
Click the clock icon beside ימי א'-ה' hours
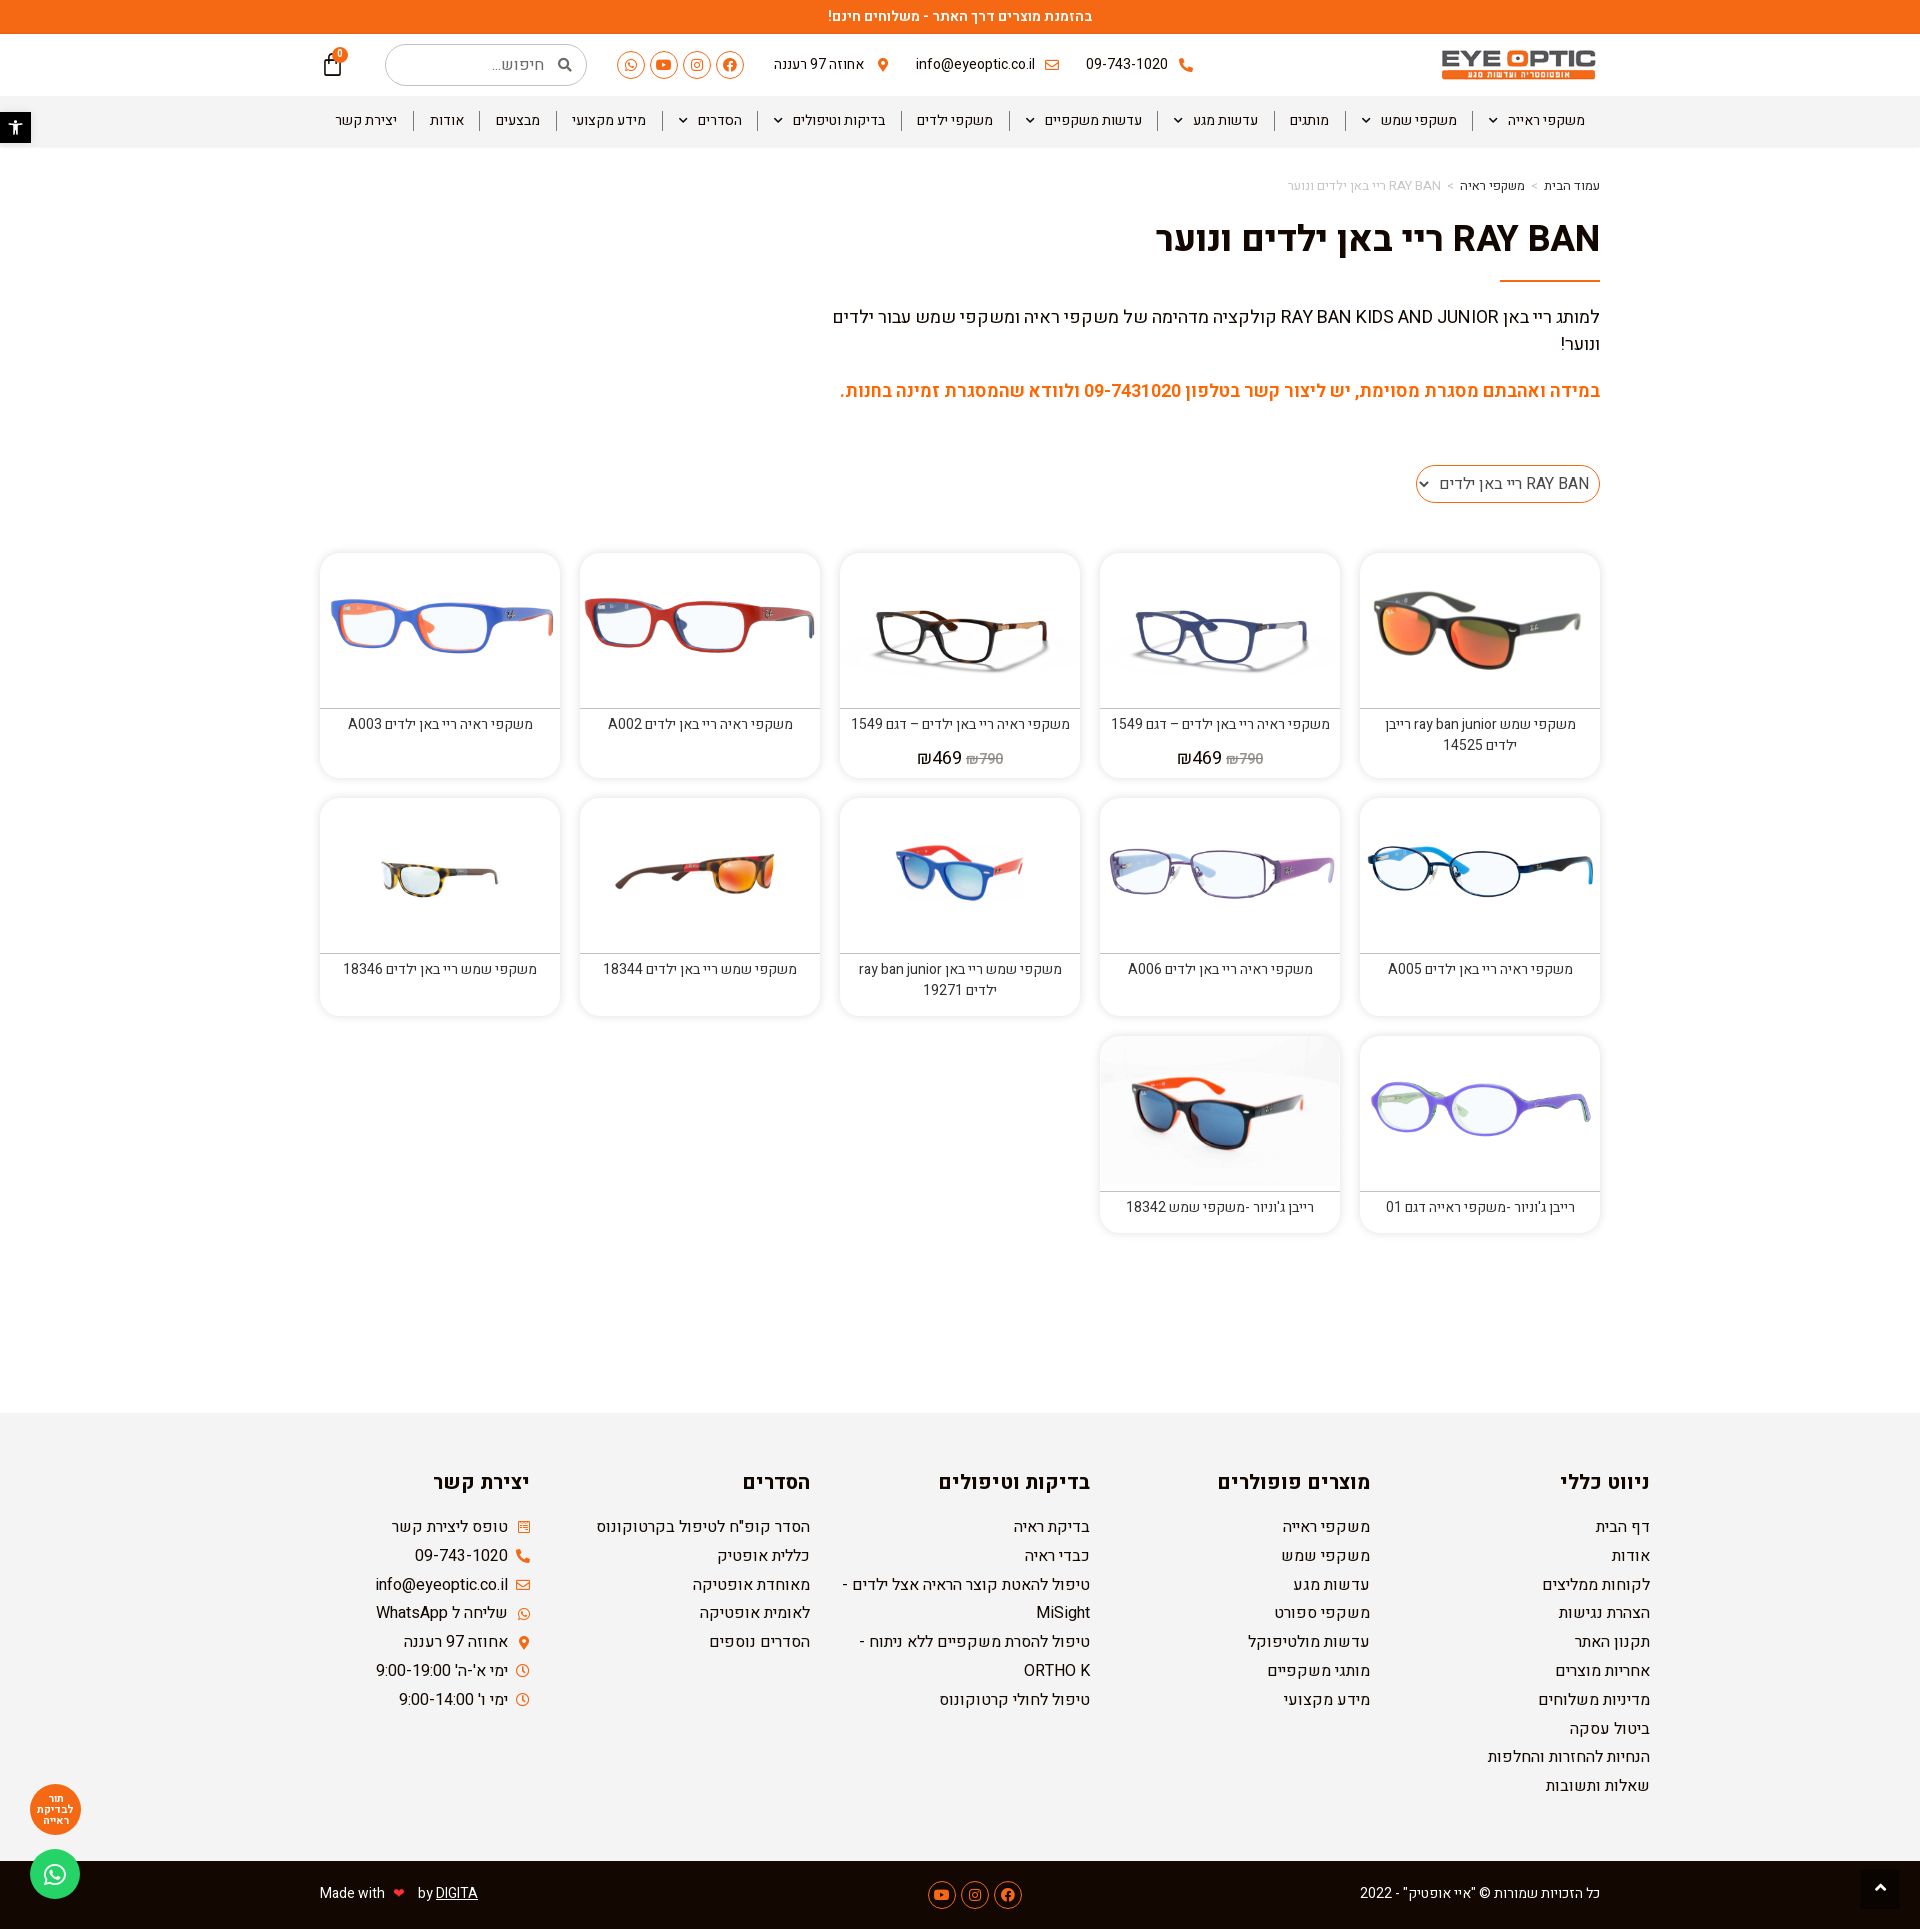(x=523, y=1671)
